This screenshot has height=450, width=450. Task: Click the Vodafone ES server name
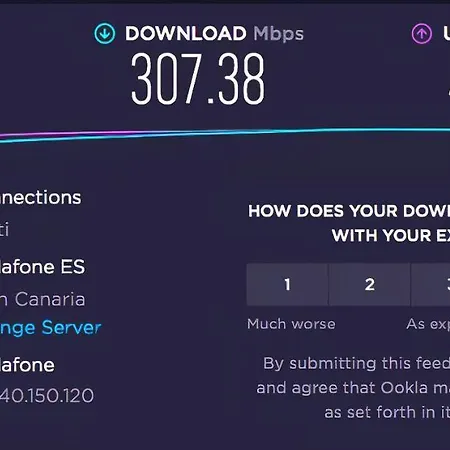[42, 267]
